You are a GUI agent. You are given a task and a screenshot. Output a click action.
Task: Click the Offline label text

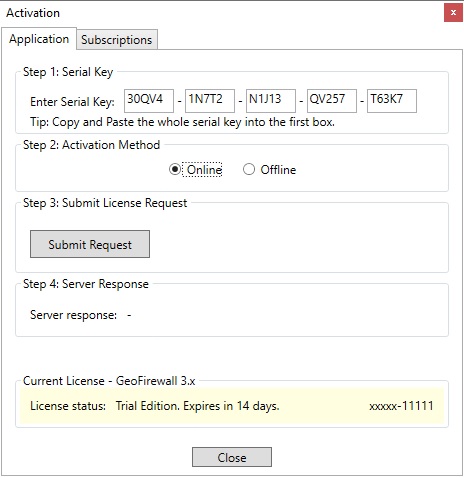278,170
